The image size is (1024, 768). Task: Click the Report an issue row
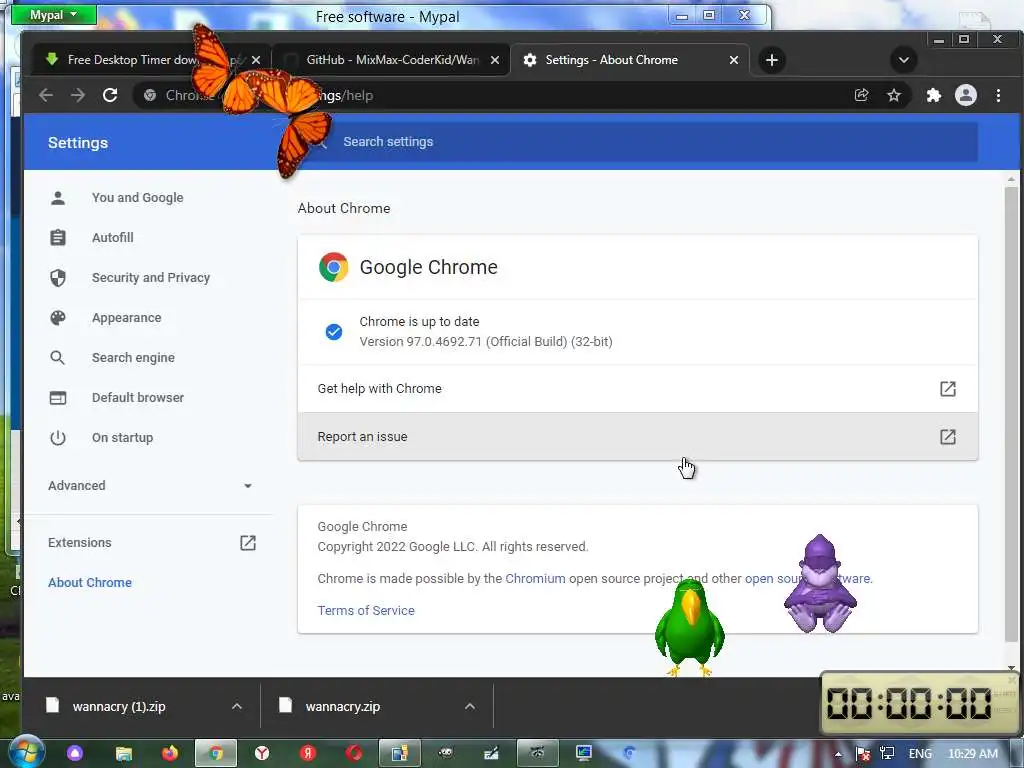click(x=638, y=436)
